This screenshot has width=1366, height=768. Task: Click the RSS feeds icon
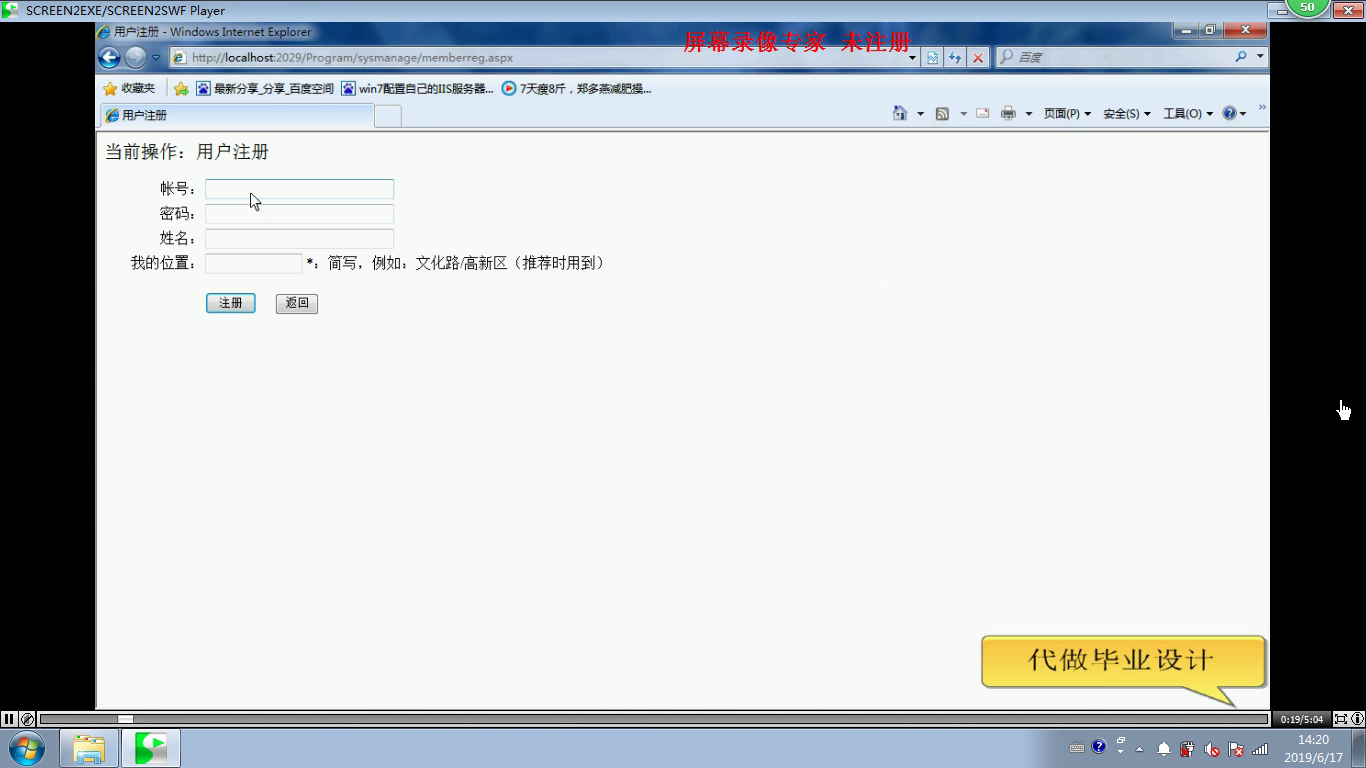[942, 114]
